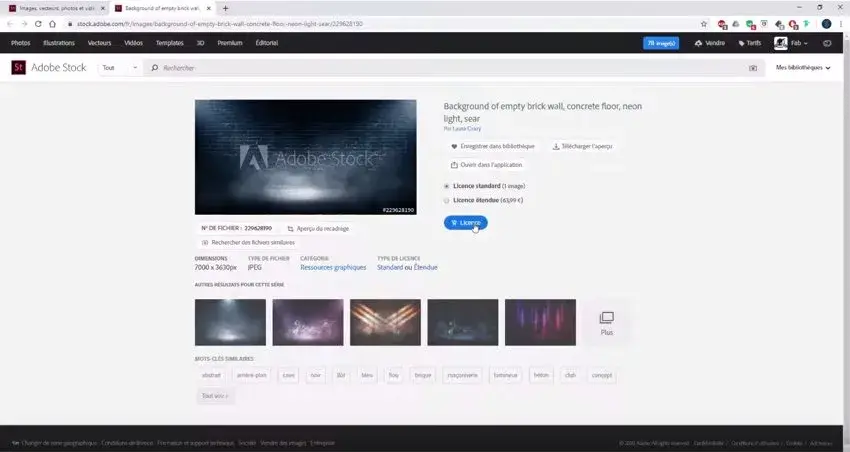
Task: Bookmark page with star icon
Action: tap(704, 24)
